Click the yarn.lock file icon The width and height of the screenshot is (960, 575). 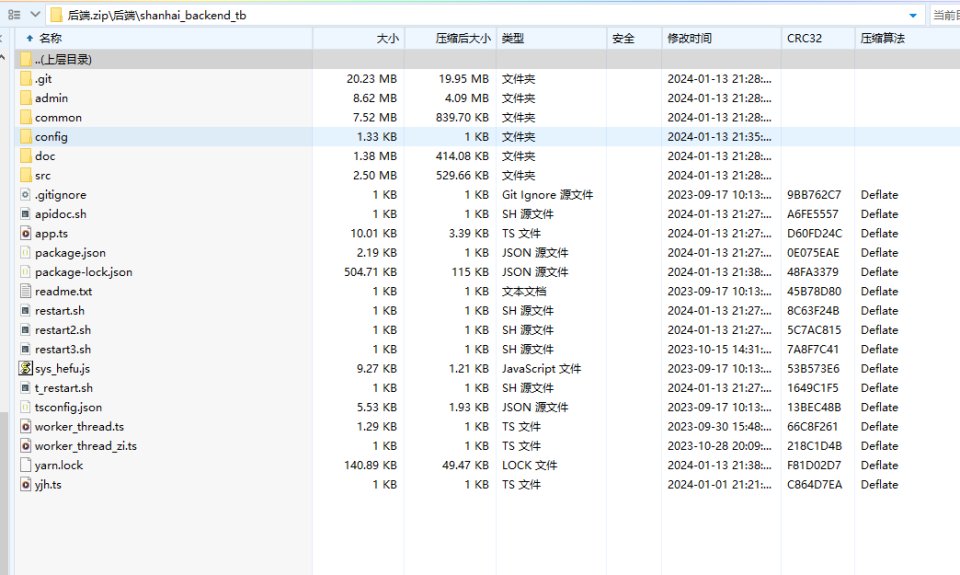pos(26,465)
